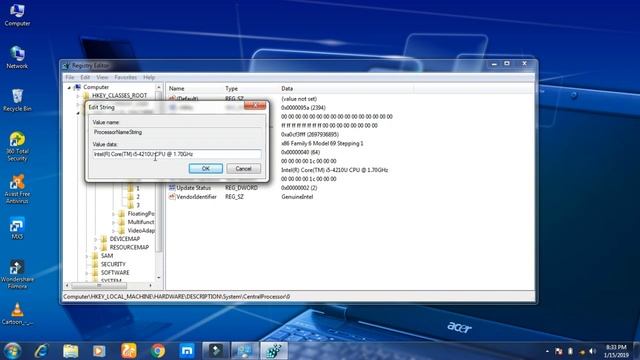Expand the SAM tree node

pos(87,256)
